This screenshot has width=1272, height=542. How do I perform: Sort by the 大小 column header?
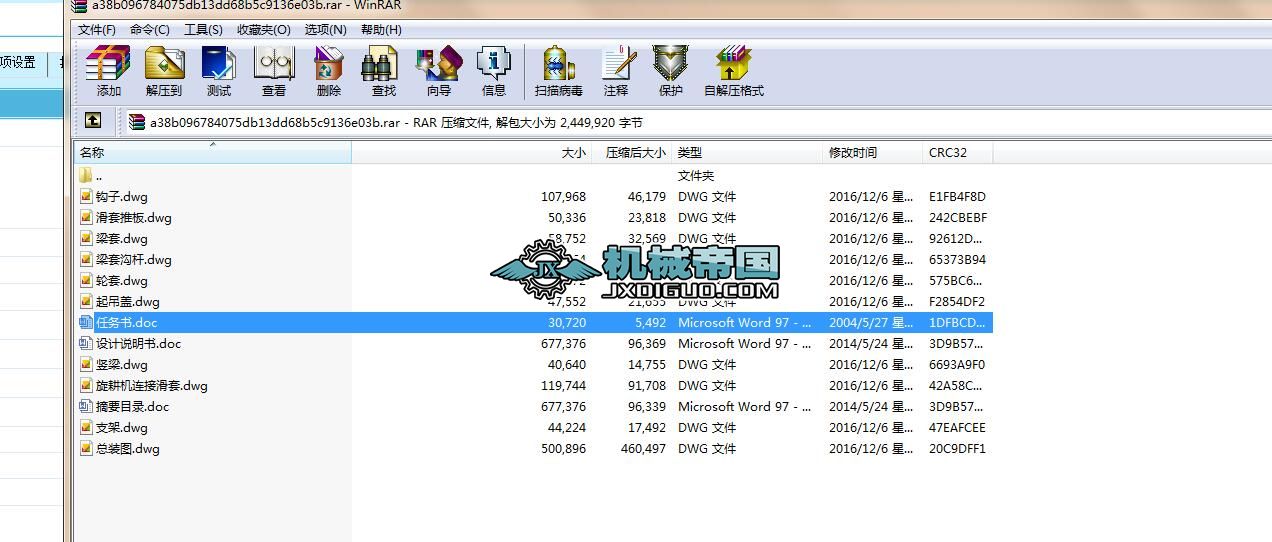coord(472,152)
